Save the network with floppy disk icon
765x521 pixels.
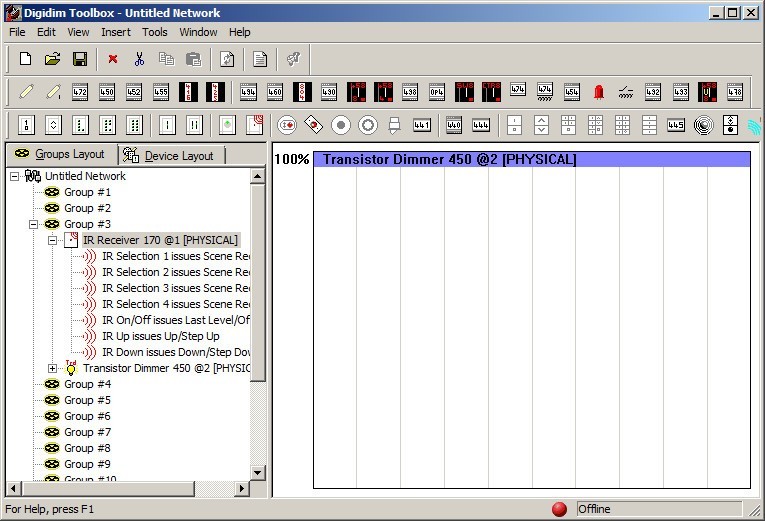point(80,59)
